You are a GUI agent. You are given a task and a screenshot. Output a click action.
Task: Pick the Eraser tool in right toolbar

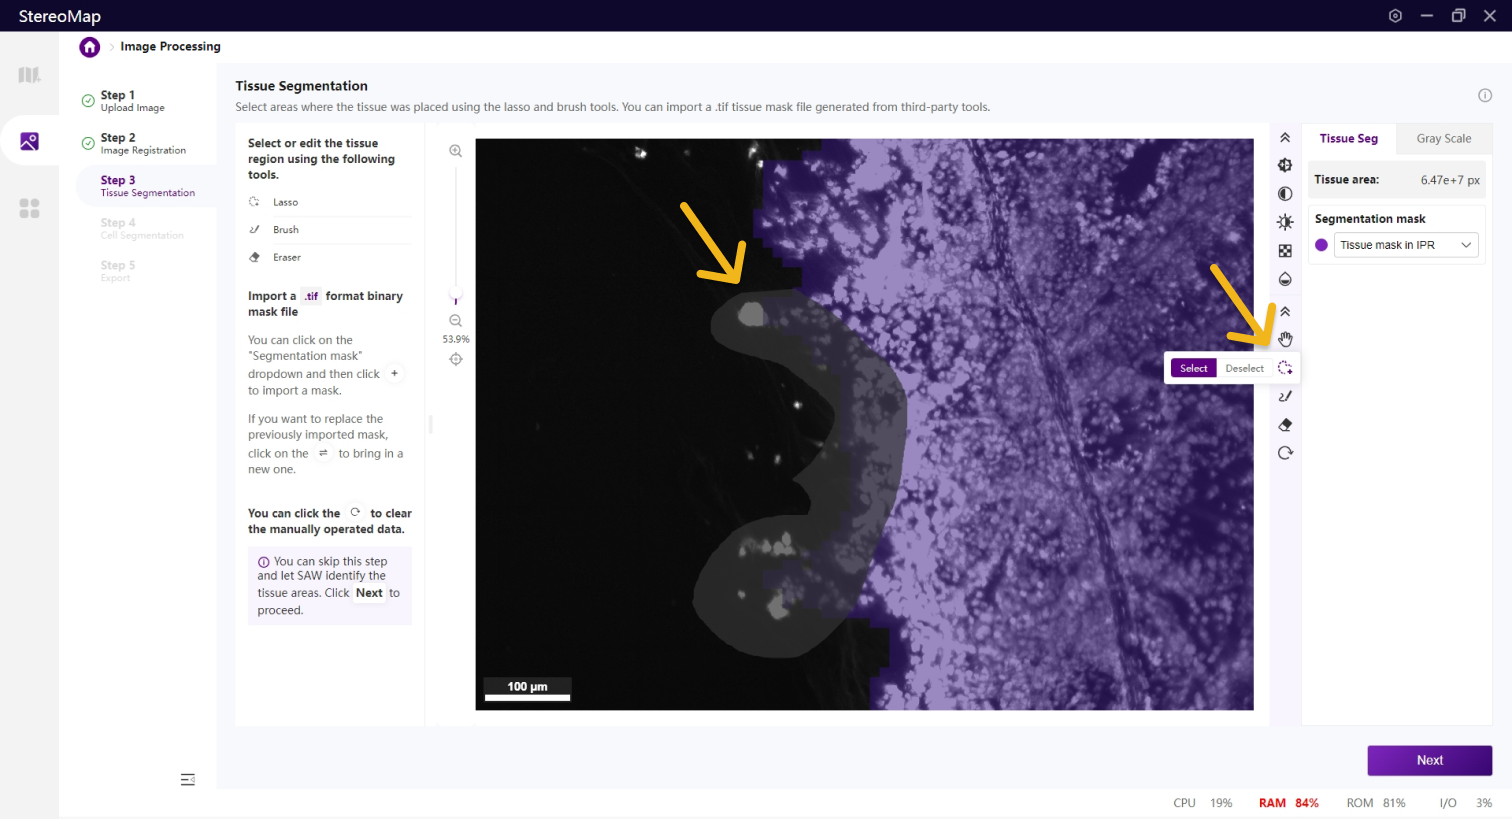point(1285,425)
